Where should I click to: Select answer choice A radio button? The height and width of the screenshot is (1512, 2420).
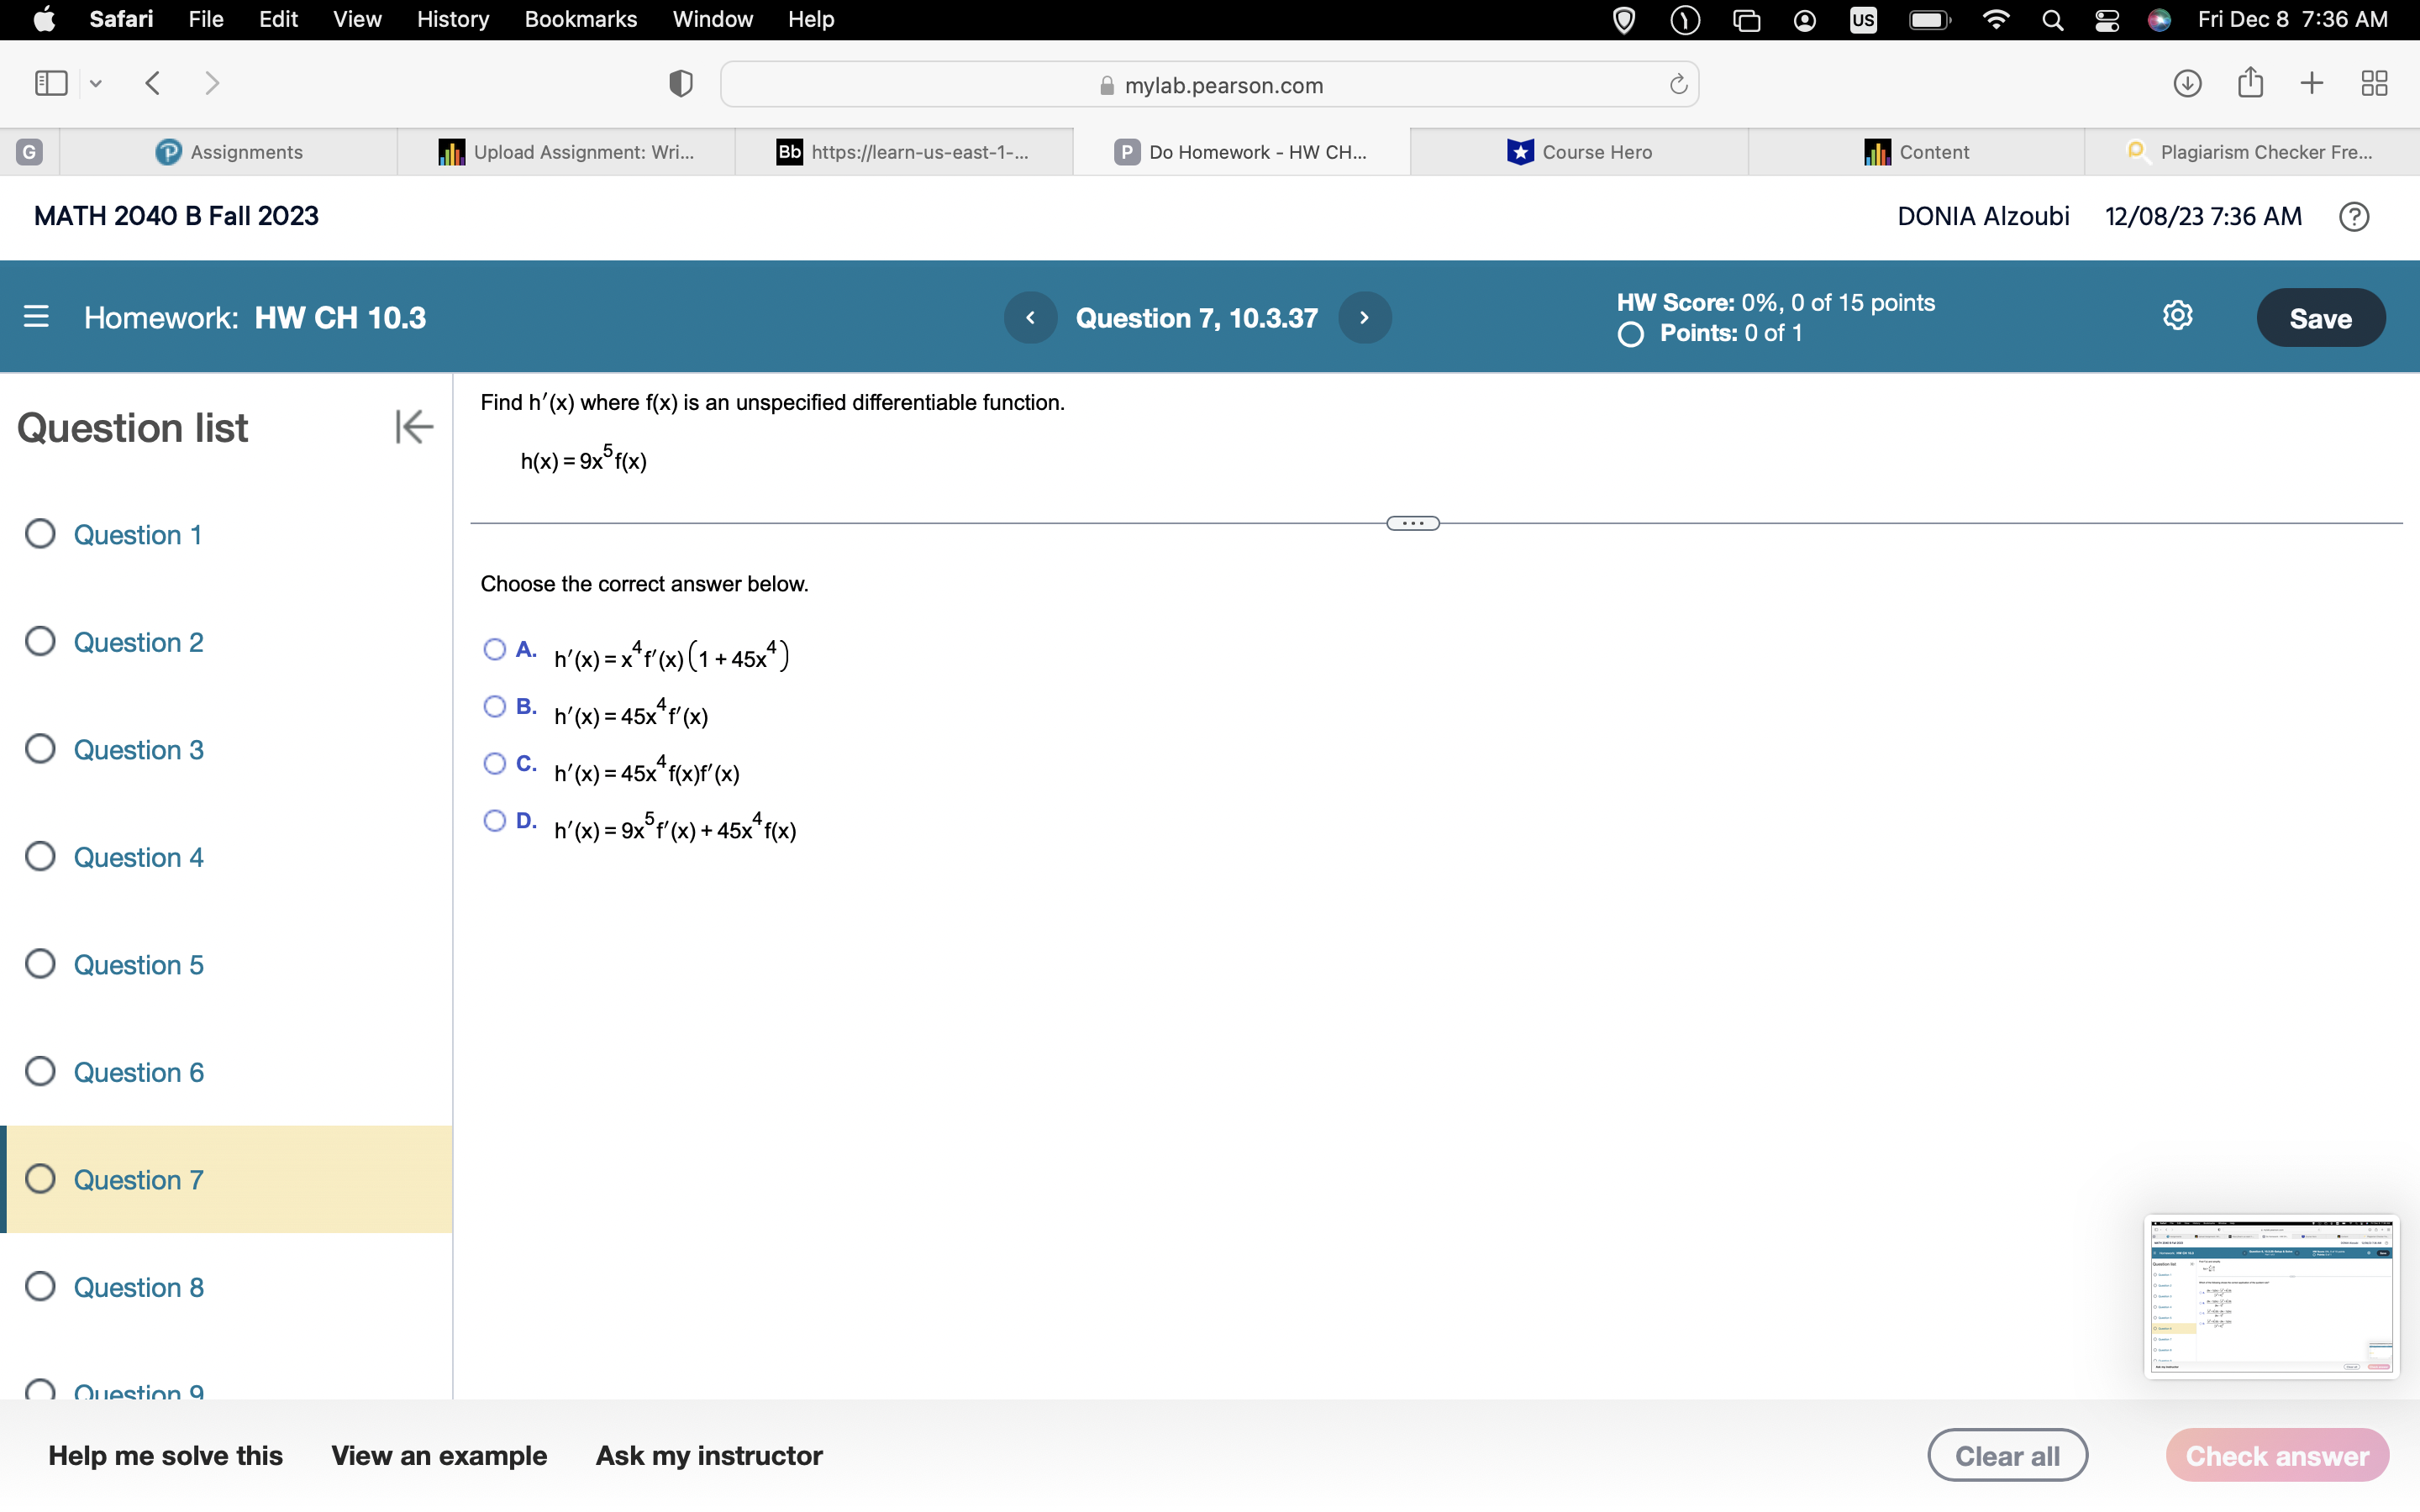tap(494, 650)
